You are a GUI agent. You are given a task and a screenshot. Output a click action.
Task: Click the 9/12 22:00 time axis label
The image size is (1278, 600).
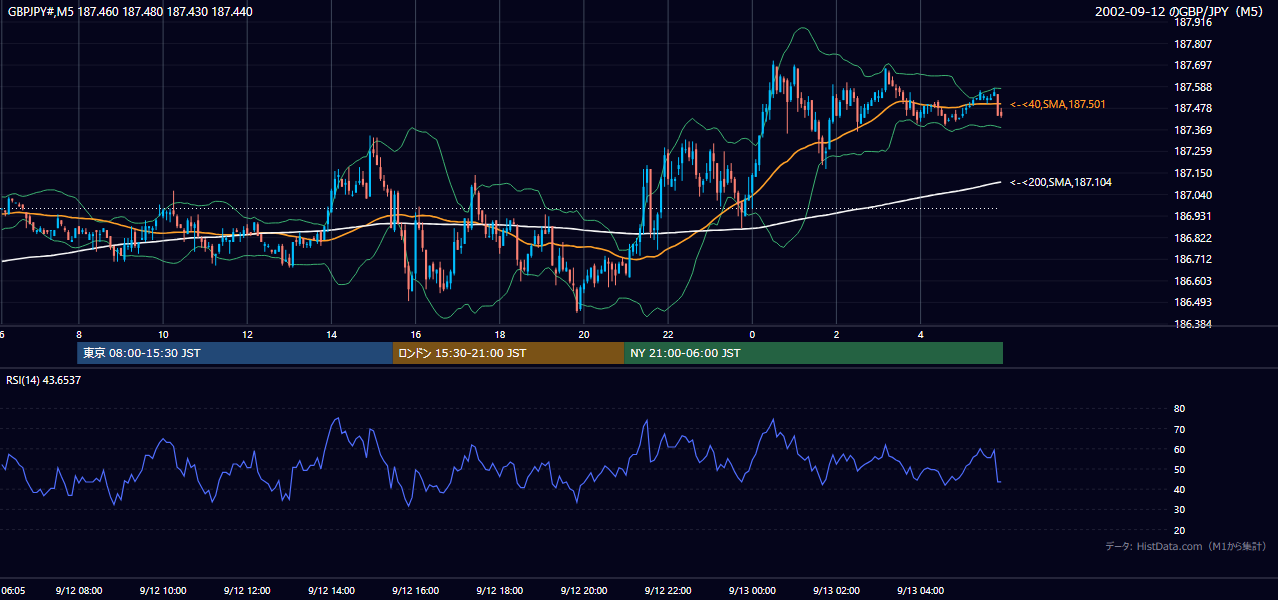pyautogui.click(x=669, y=591)
